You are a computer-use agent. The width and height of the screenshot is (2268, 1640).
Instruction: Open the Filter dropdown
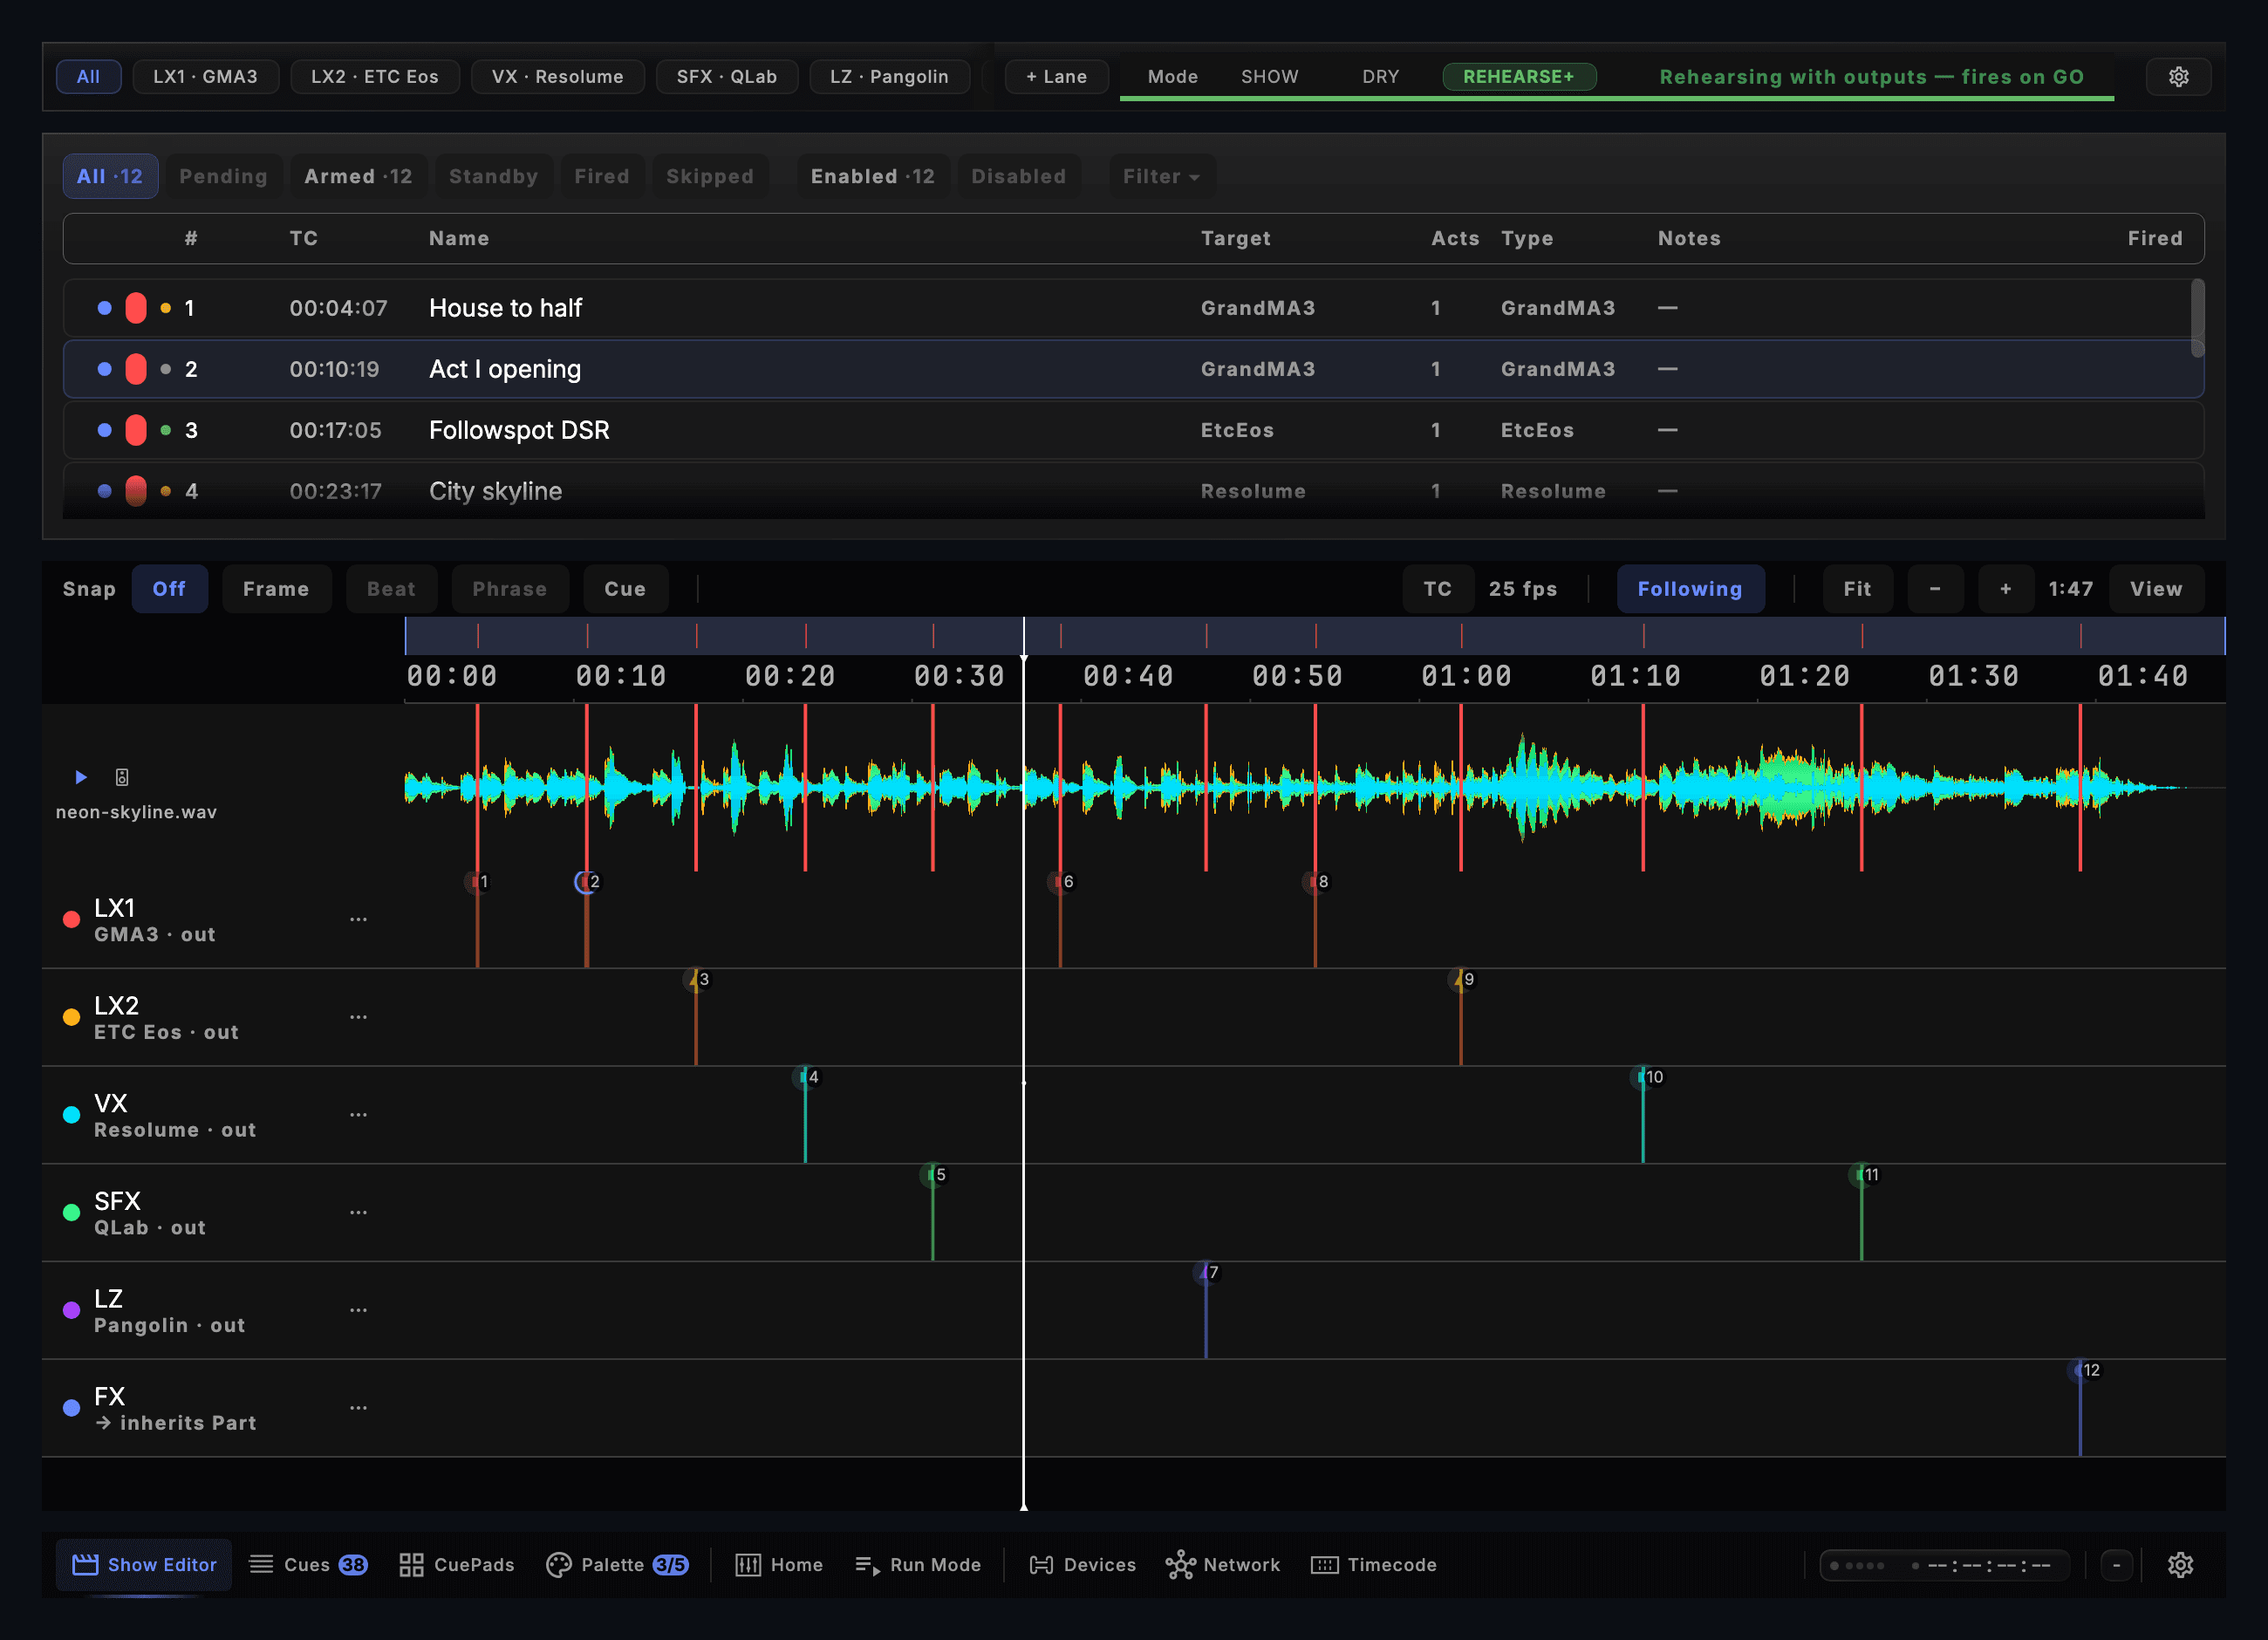coord(1161,176)
